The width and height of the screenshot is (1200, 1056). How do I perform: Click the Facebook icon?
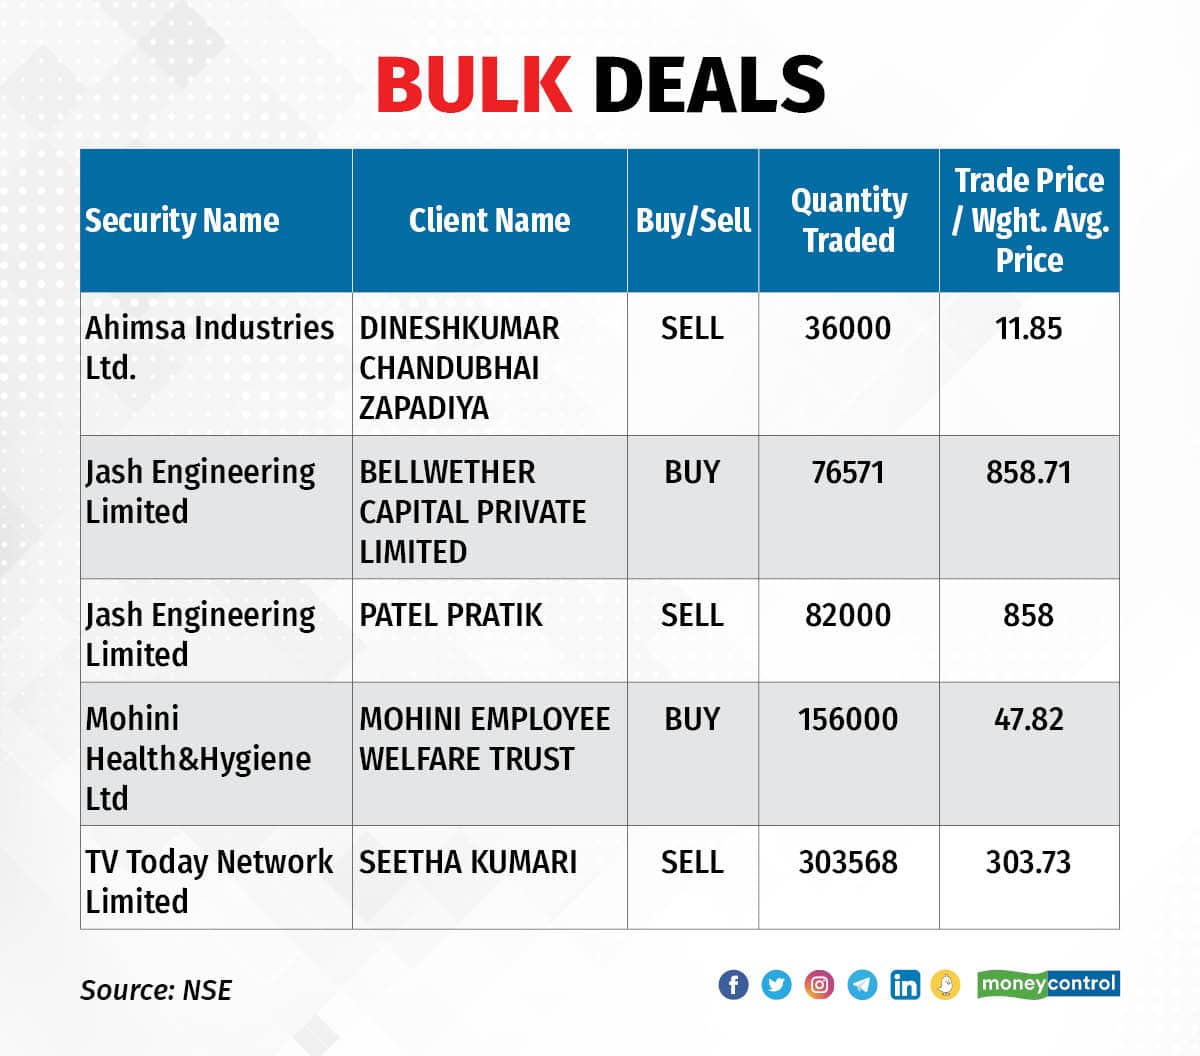coord(733,985)
